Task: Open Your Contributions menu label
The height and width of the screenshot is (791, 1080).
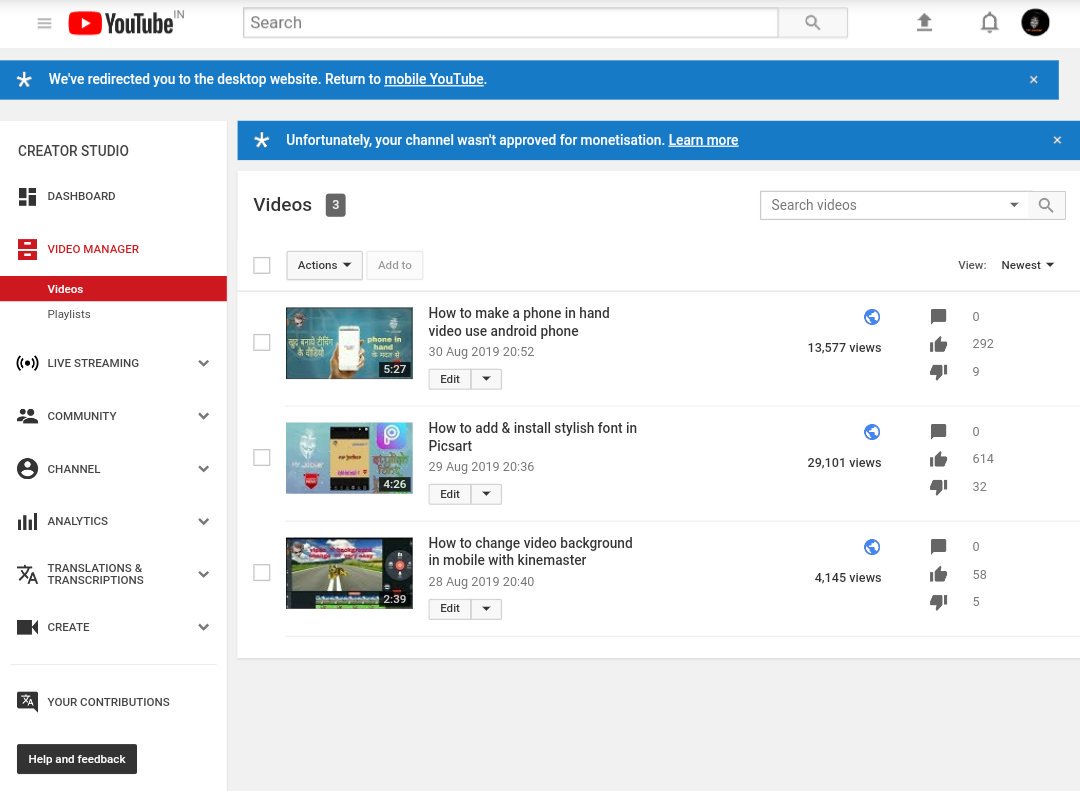Action: coord(108,702)
